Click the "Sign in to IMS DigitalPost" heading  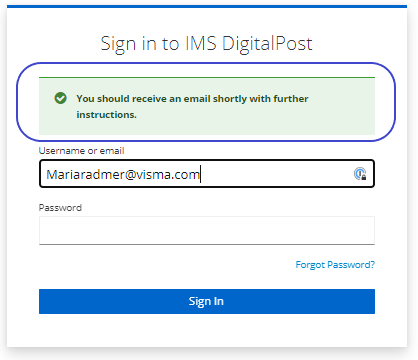[206, 44]
